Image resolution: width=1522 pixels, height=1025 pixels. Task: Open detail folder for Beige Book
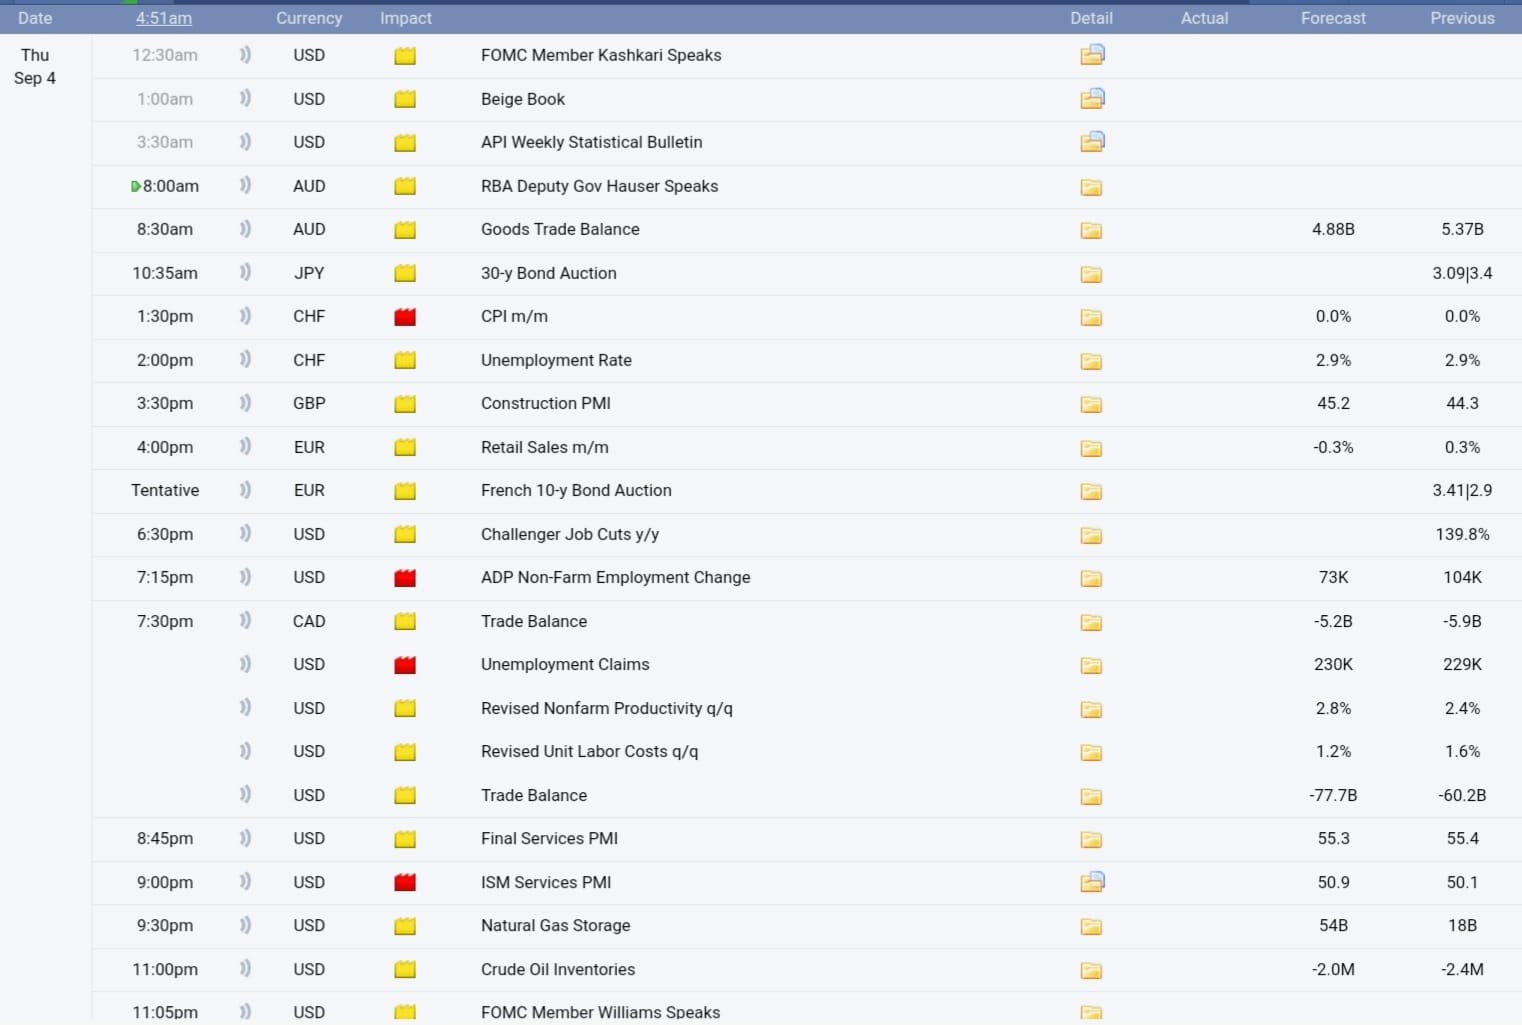[1092, 98]
